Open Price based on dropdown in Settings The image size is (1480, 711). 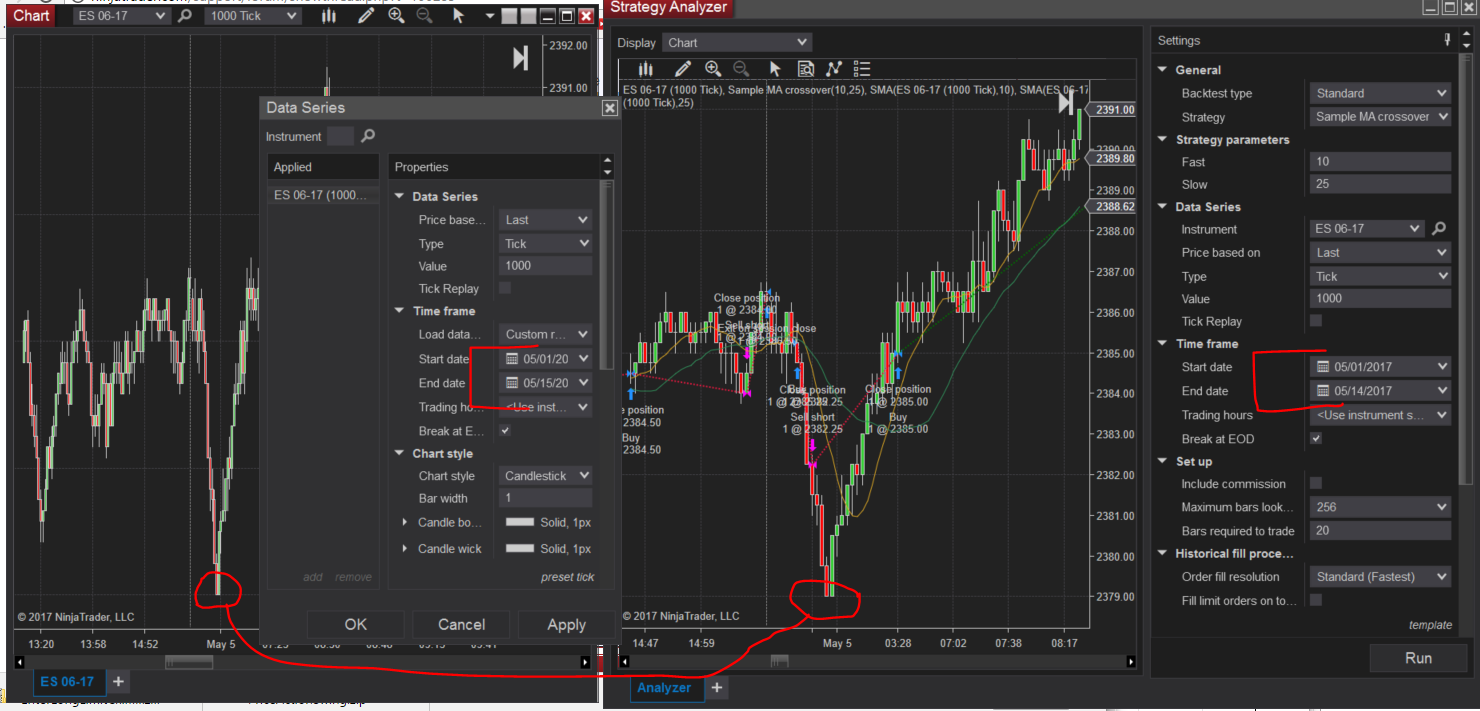(x=1380, y=253)
